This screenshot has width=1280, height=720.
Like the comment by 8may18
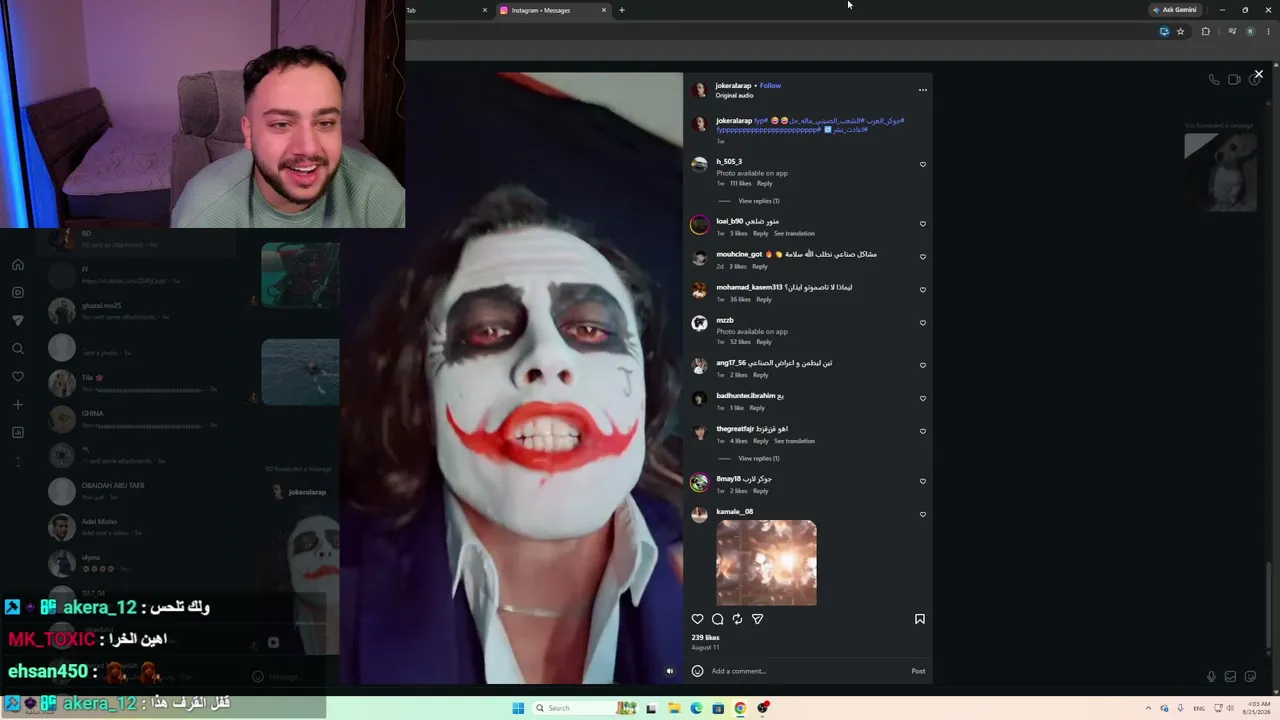click(x=923, y=481)
